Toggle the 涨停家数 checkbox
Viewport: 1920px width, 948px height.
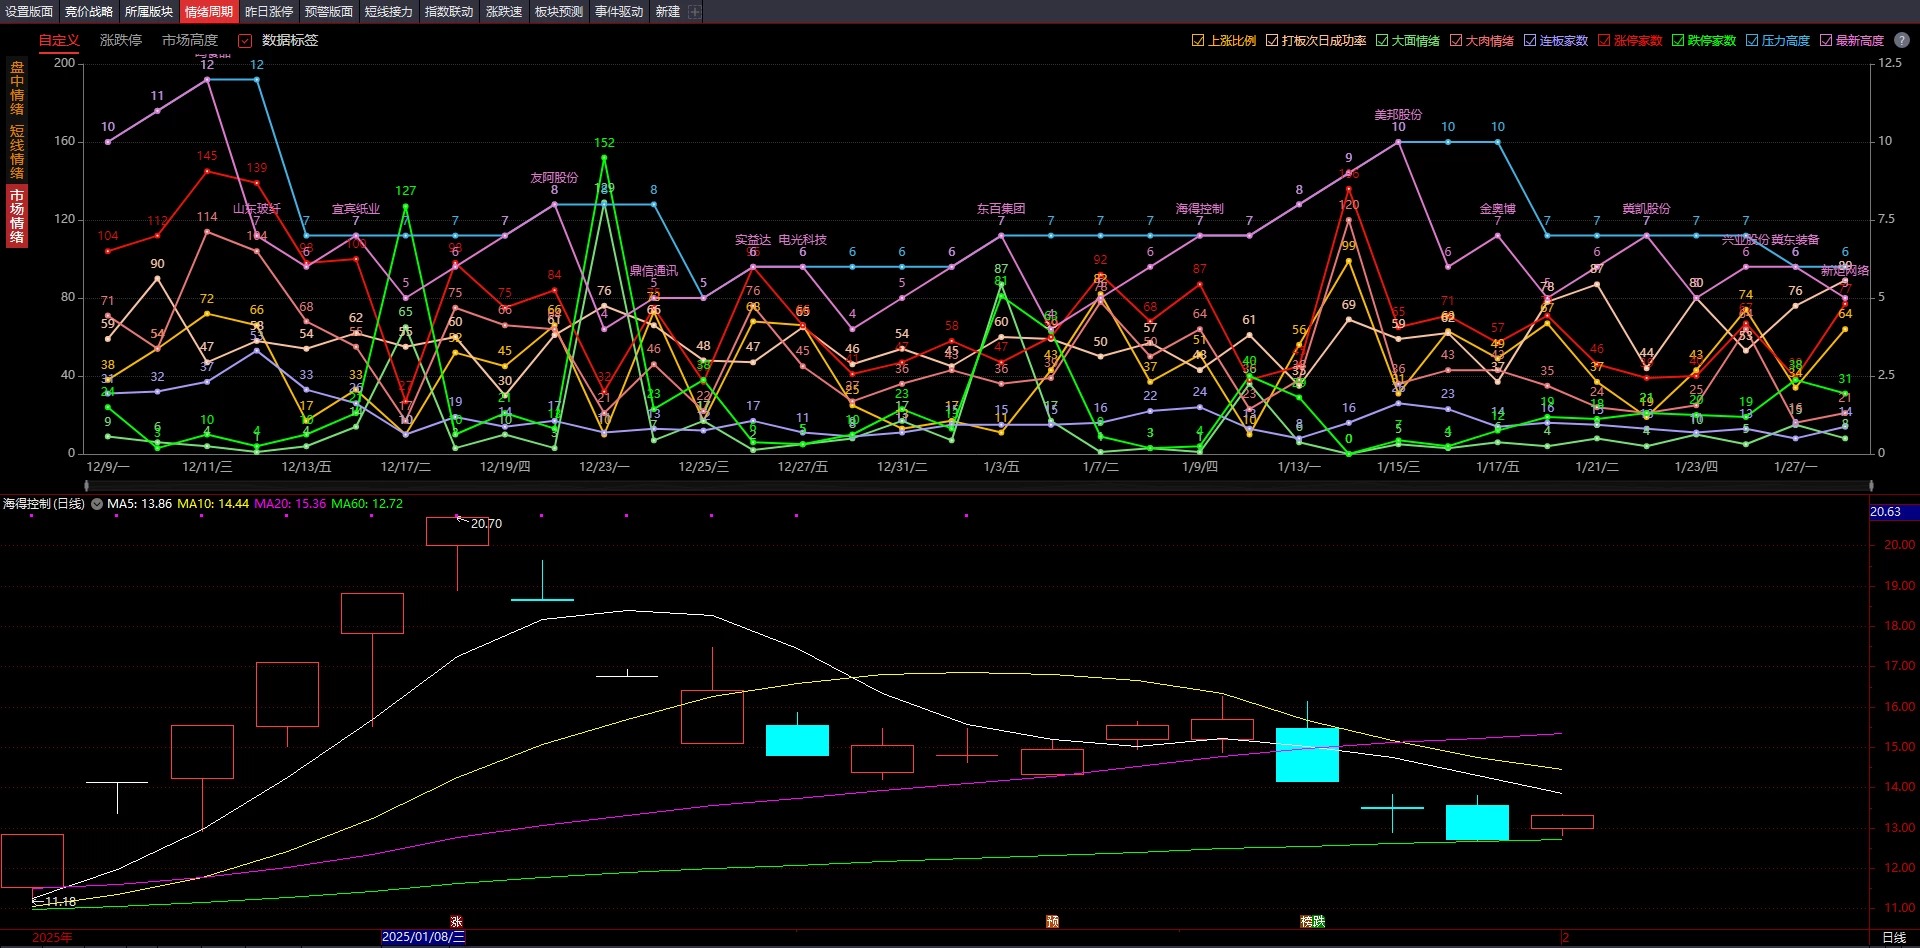1604,41
